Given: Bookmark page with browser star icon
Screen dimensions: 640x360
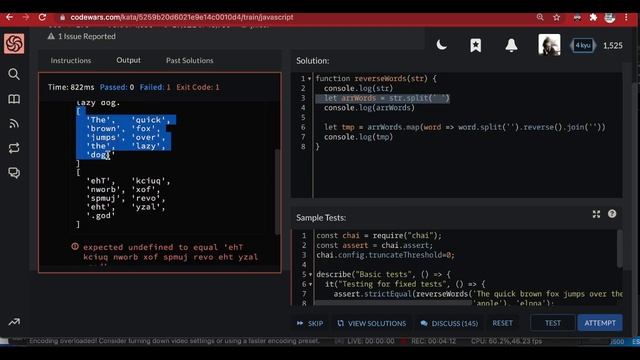Looking at the screenshot, I should pyautogui.click(x=556, y=17).
